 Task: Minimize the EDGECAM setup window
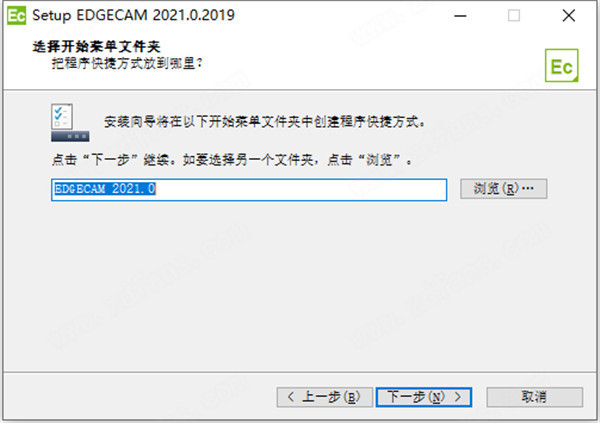click(460, 16)
